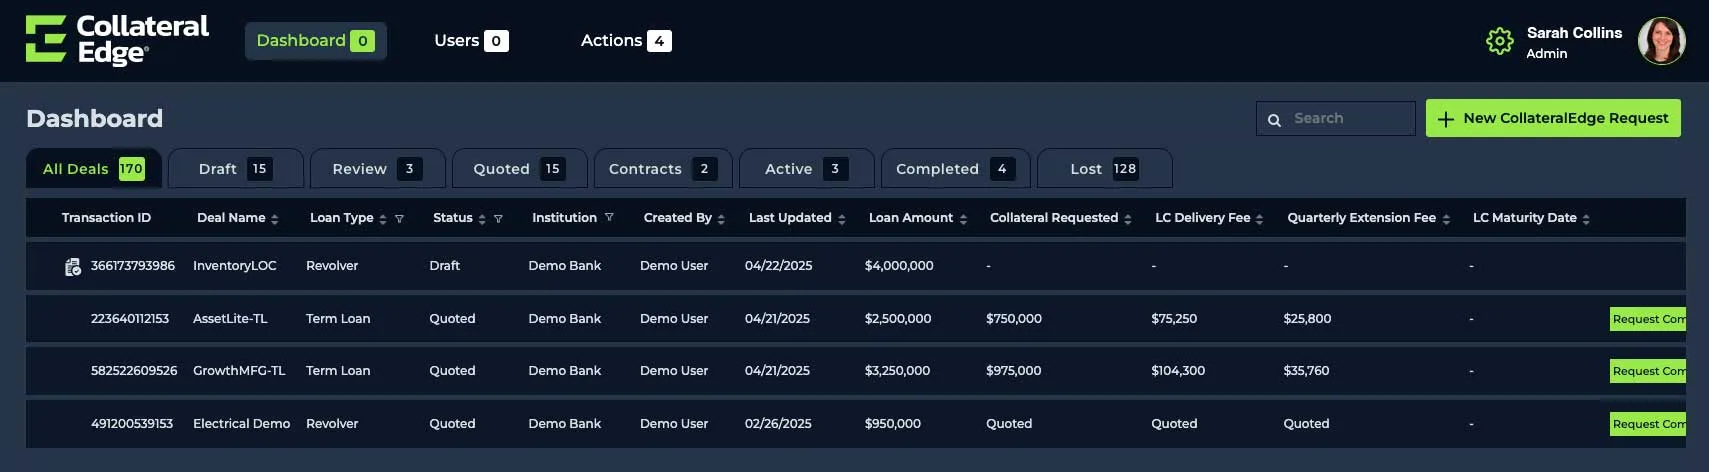The height and width of the screenshot is (472, 1709).
Task: Switch to the Contracts tab
Action: tap(663, 169)
